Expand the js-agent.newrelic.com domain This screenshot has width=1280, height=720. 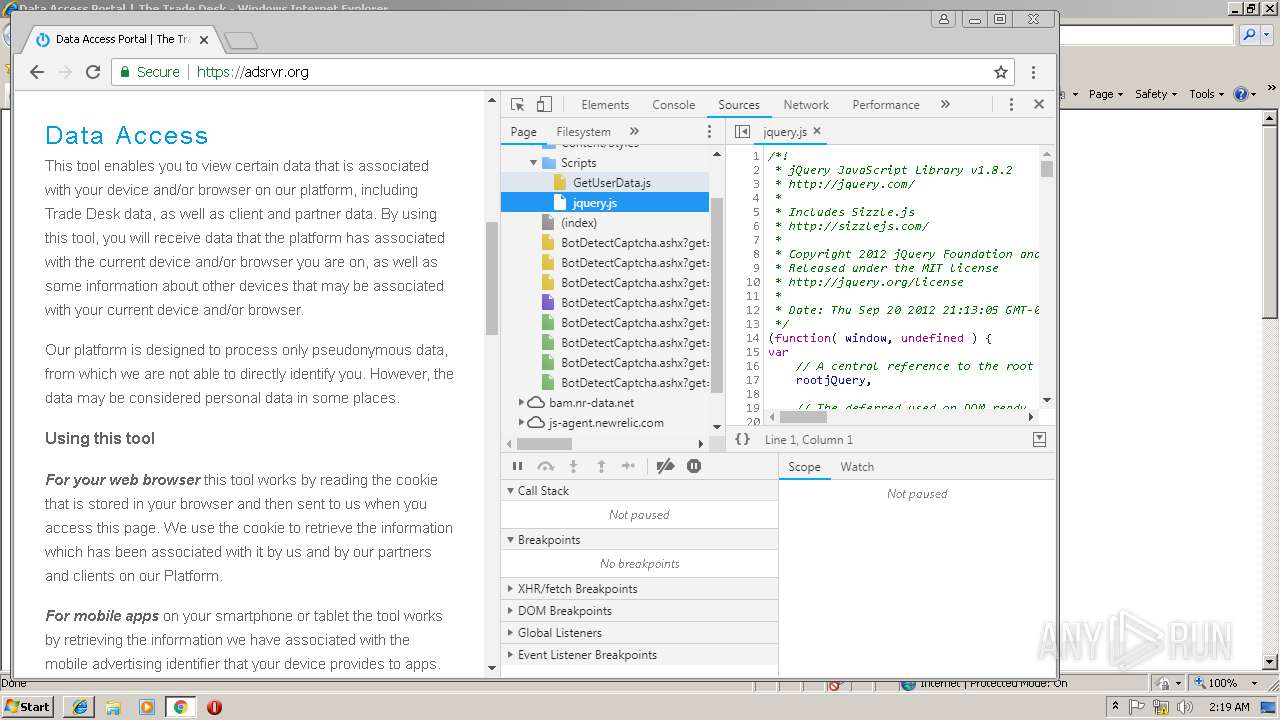click(x=521, y=423)
